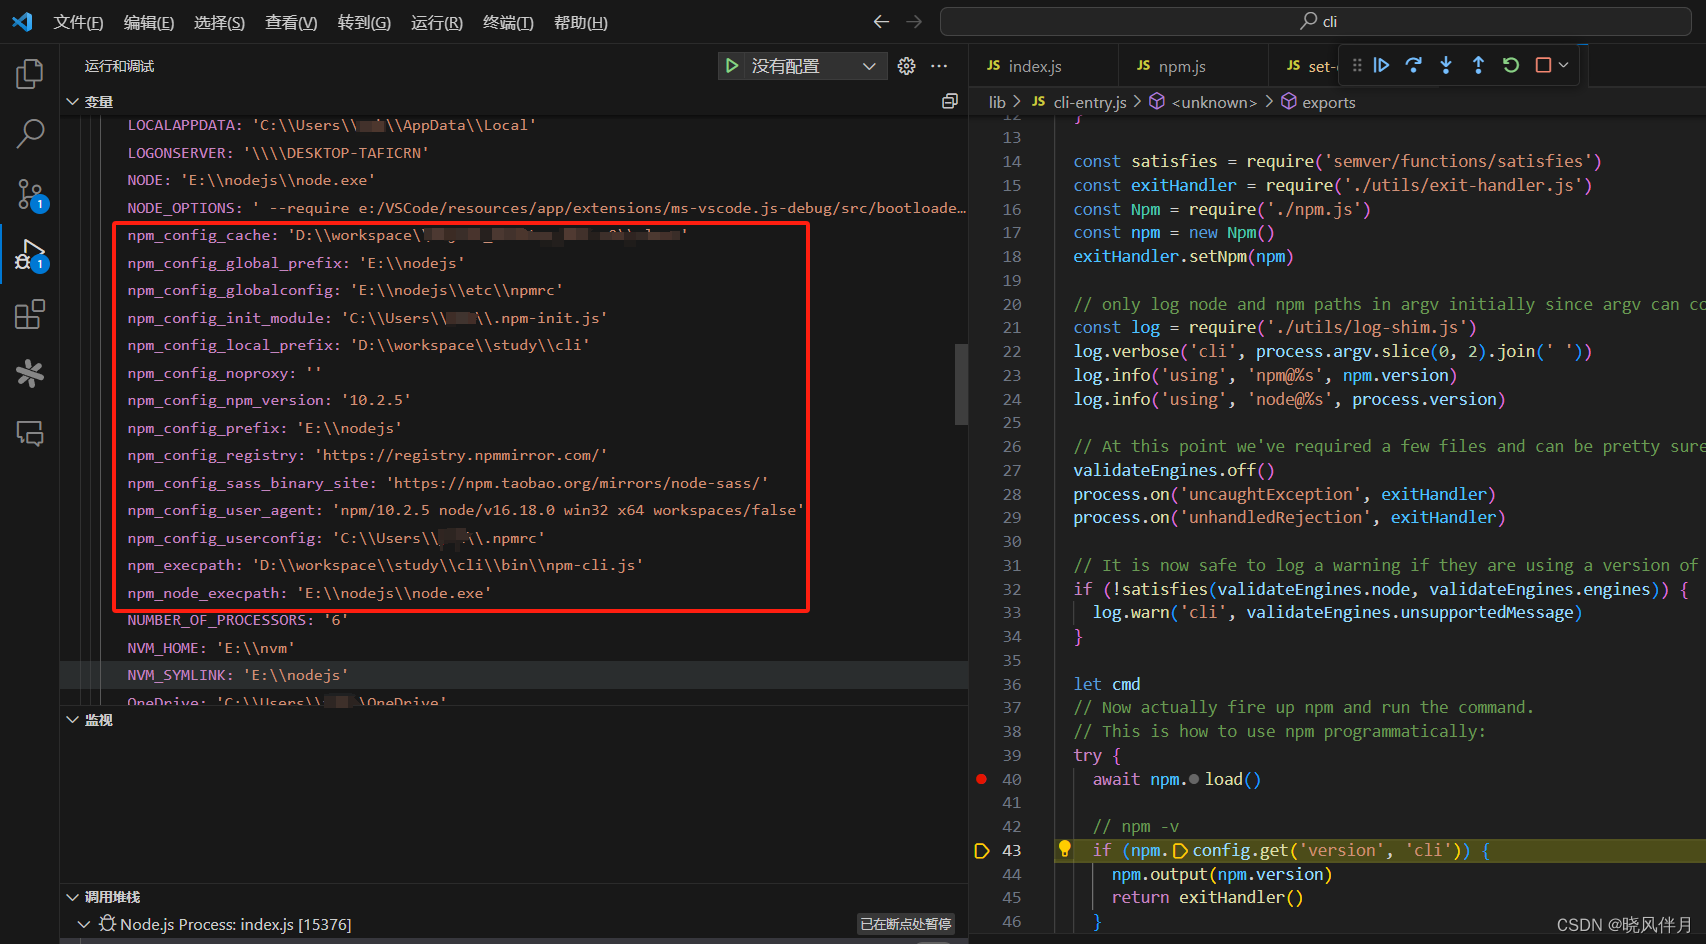The height and width of the screenshot is (944, 1706).
Task: Click the current execution pointer on line 43
Action: click(x=981, y=851)
